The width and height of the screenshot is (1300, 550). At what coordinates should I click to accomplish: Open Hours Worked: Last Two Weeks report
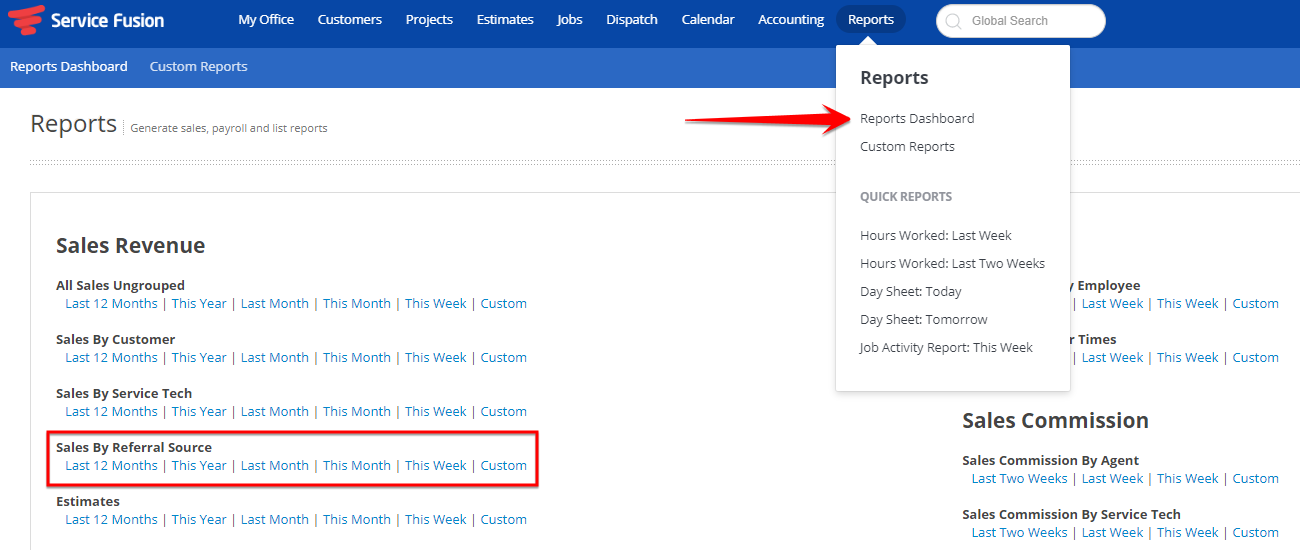click(952, 264)
